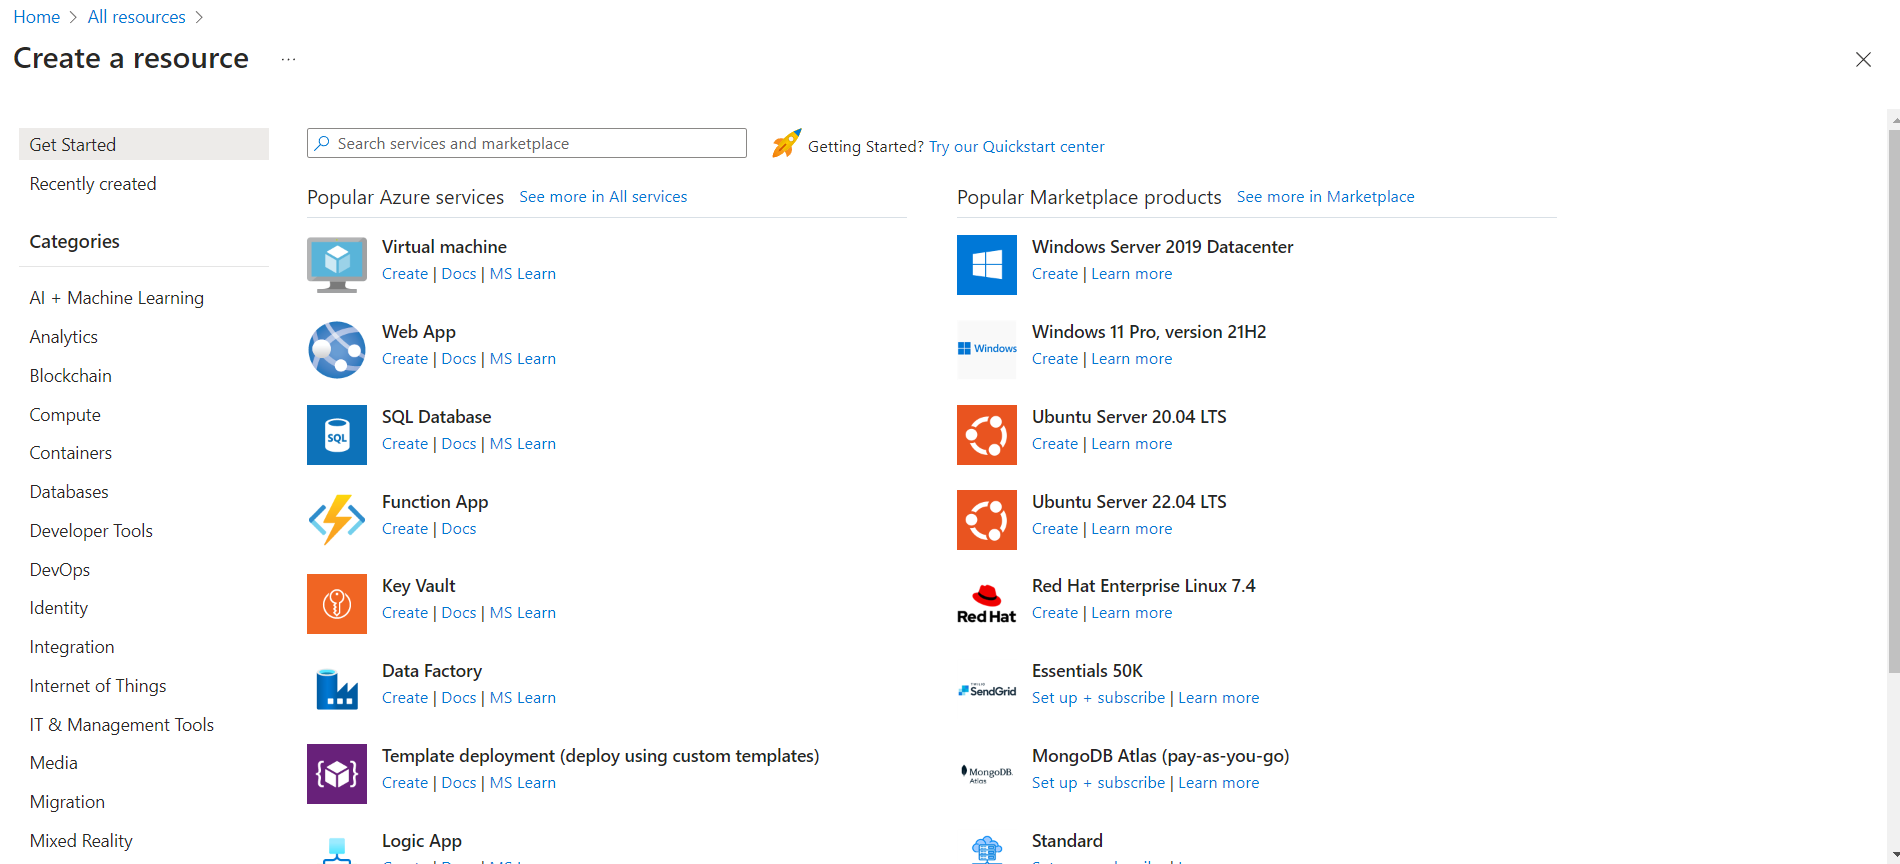The width and height of the screenshot is (1900, 864).
Task: Open Try our Quickstart center link
Action: click(1017, 147)
